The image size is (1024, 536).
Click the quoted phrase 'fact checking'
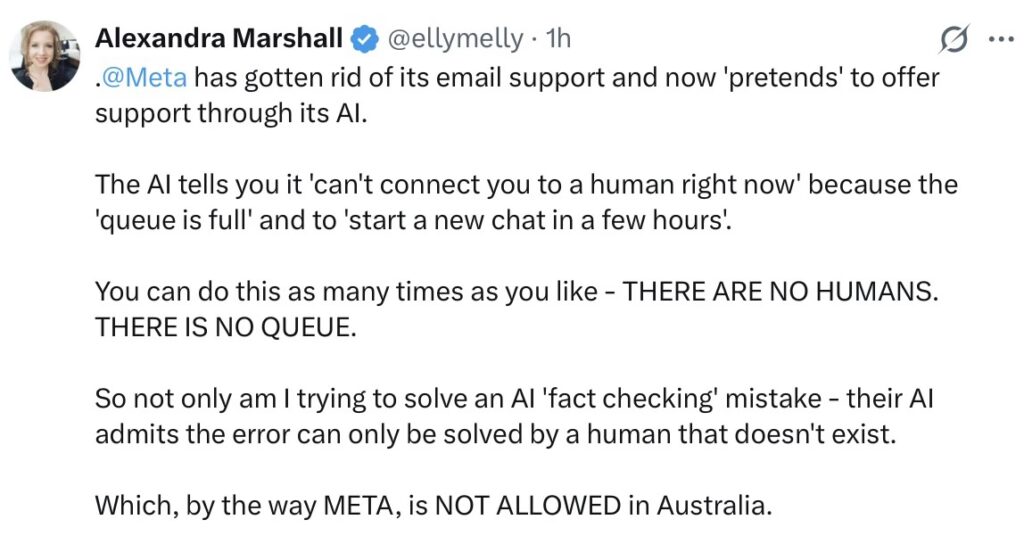(x=630, y=398)
